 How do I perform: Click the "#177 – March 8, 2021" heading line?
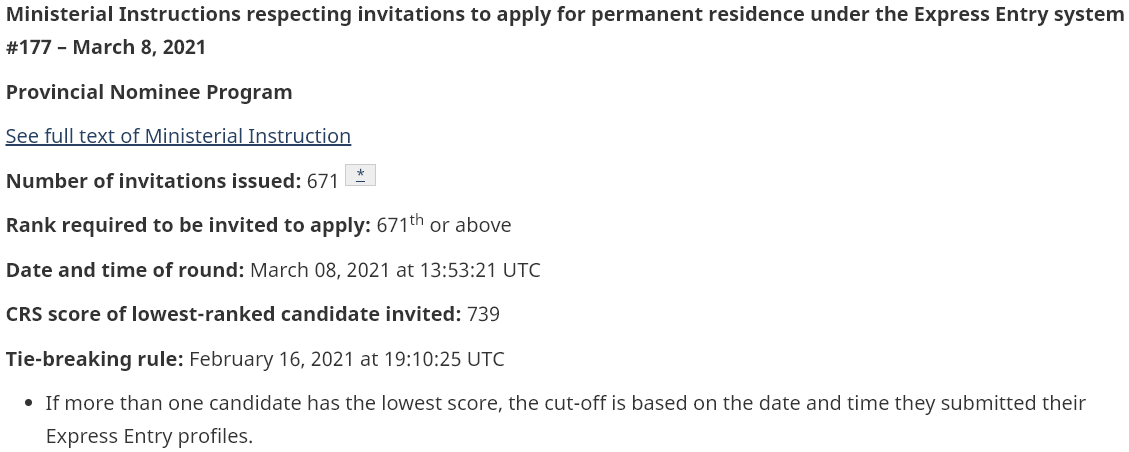(x=106, y=47)
